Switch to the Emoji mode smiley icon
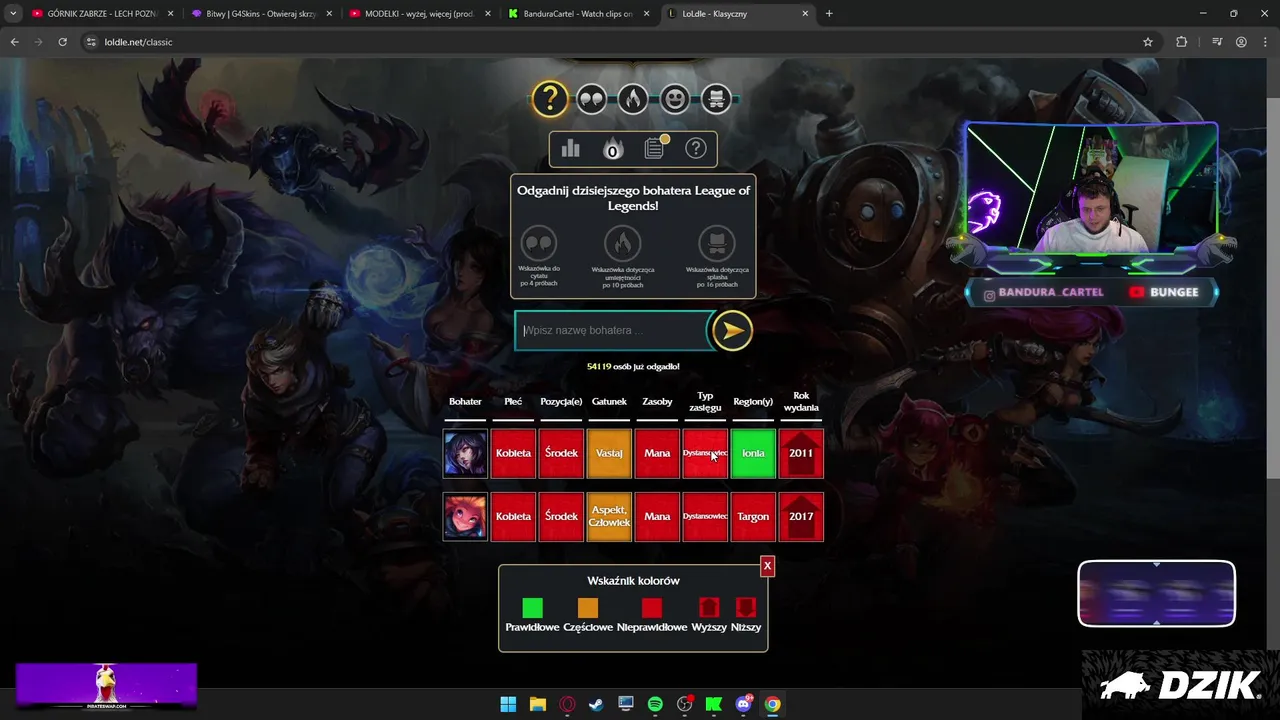Viewport: 1280px width, 720px height. tap(675, 99)
